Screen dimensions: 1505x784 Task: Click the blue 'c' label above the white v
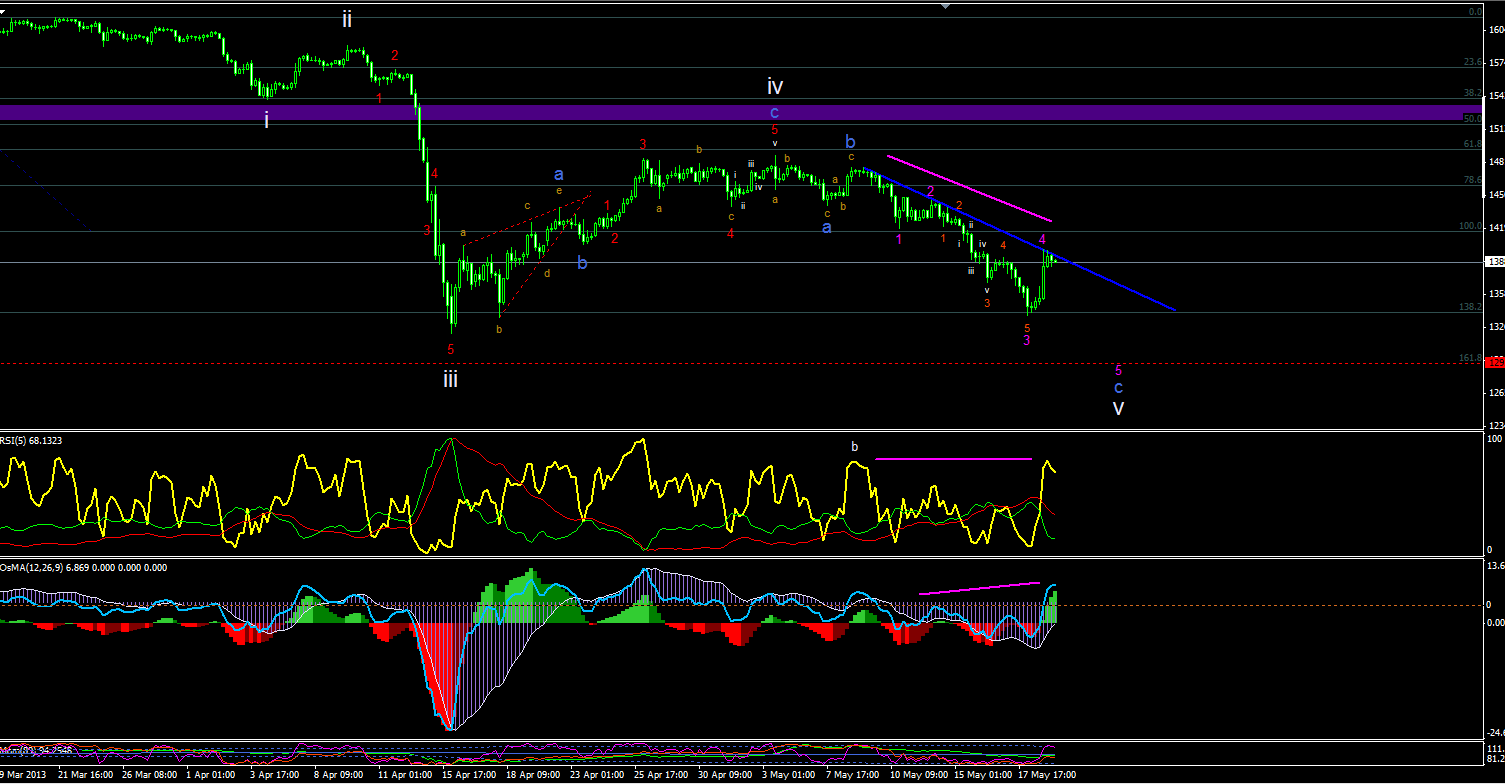[1118, 387]
